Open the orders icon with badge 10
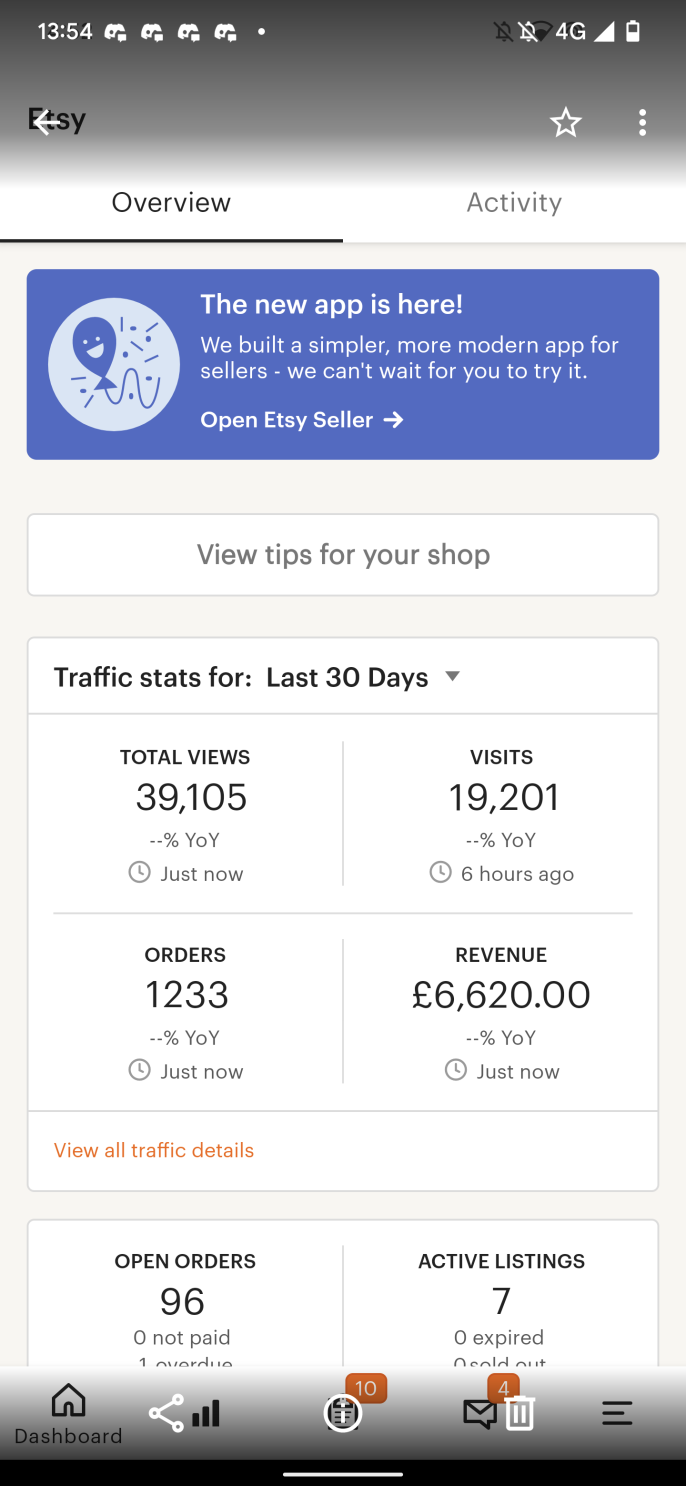The height and width of the screenshot is (1486, 686). tap(343, 1412)
